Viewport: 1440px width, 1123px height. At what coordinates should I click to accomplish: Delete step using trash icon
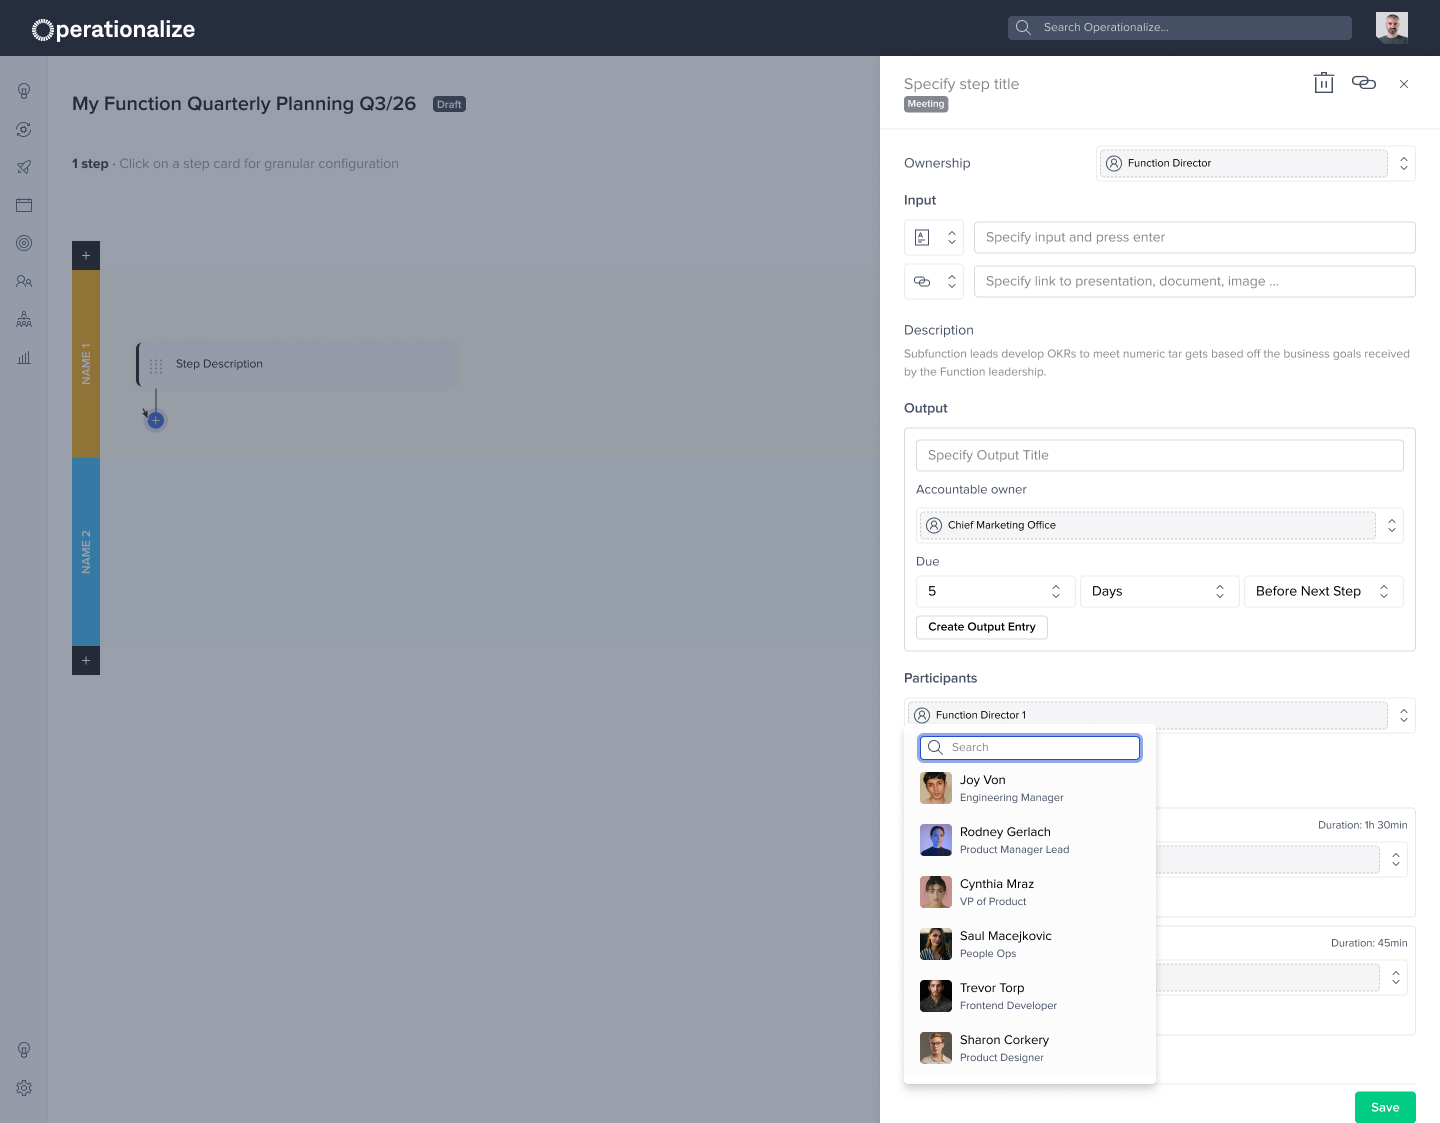pyautogui.click(x=1324, y=83)
